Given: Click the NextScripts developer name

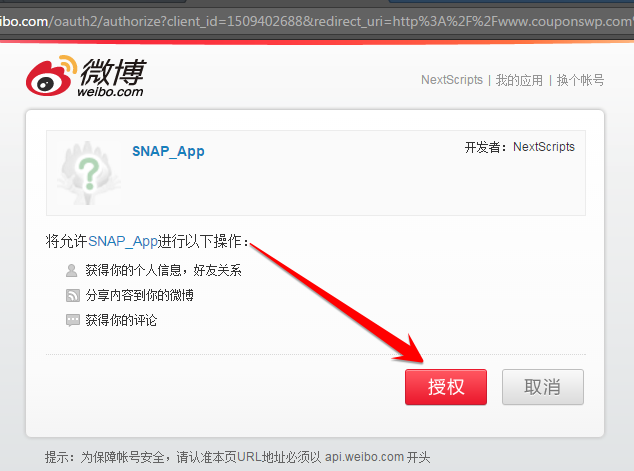Looking at the screenshot, I should click(544, 147).
